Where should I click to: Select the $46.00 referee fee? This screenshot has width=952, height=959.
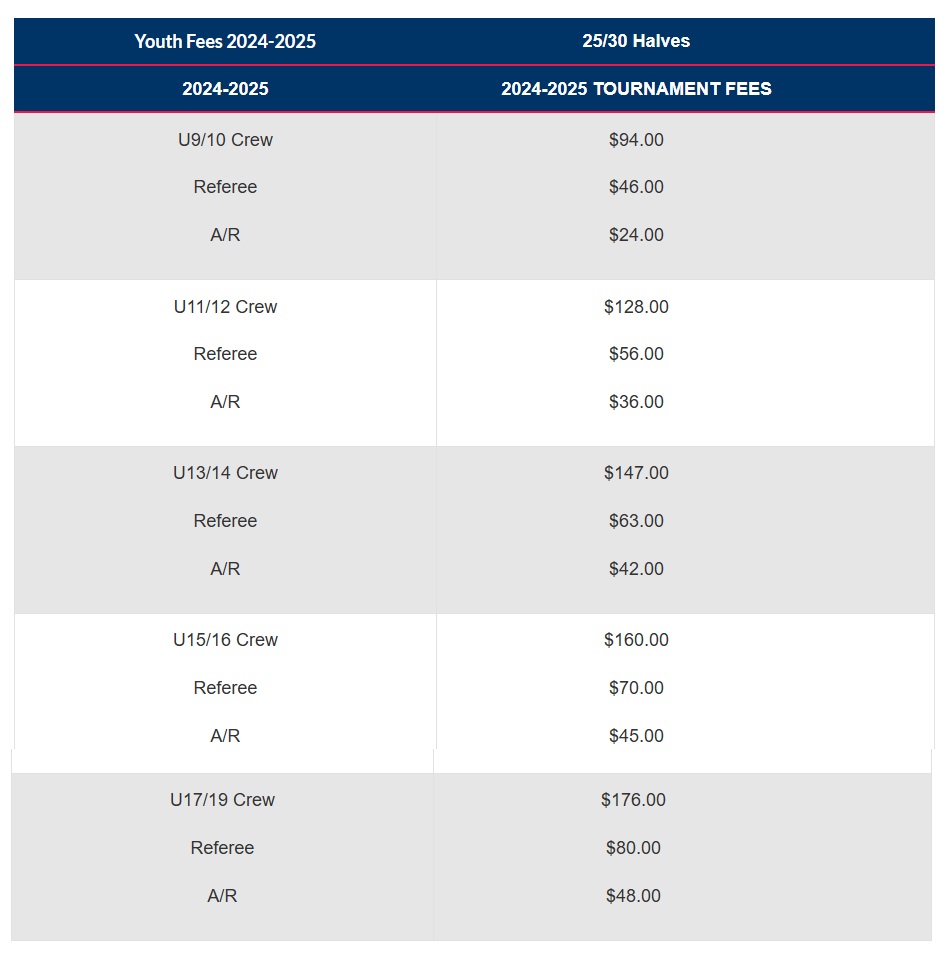pos(636,187)
